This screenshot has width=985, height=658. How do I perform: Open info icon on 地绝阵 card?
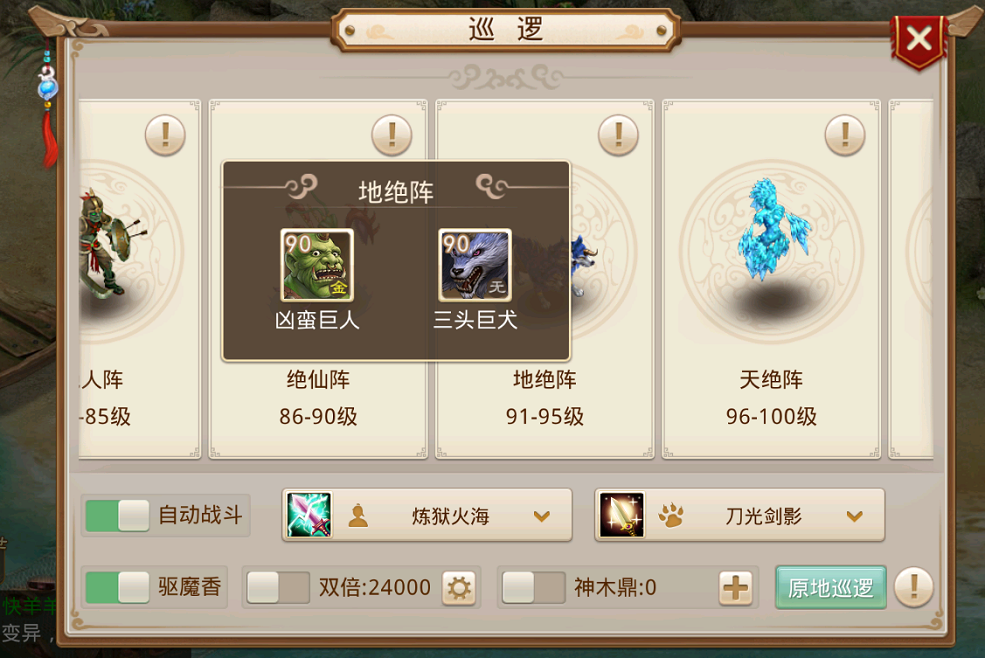click(618, 134)
